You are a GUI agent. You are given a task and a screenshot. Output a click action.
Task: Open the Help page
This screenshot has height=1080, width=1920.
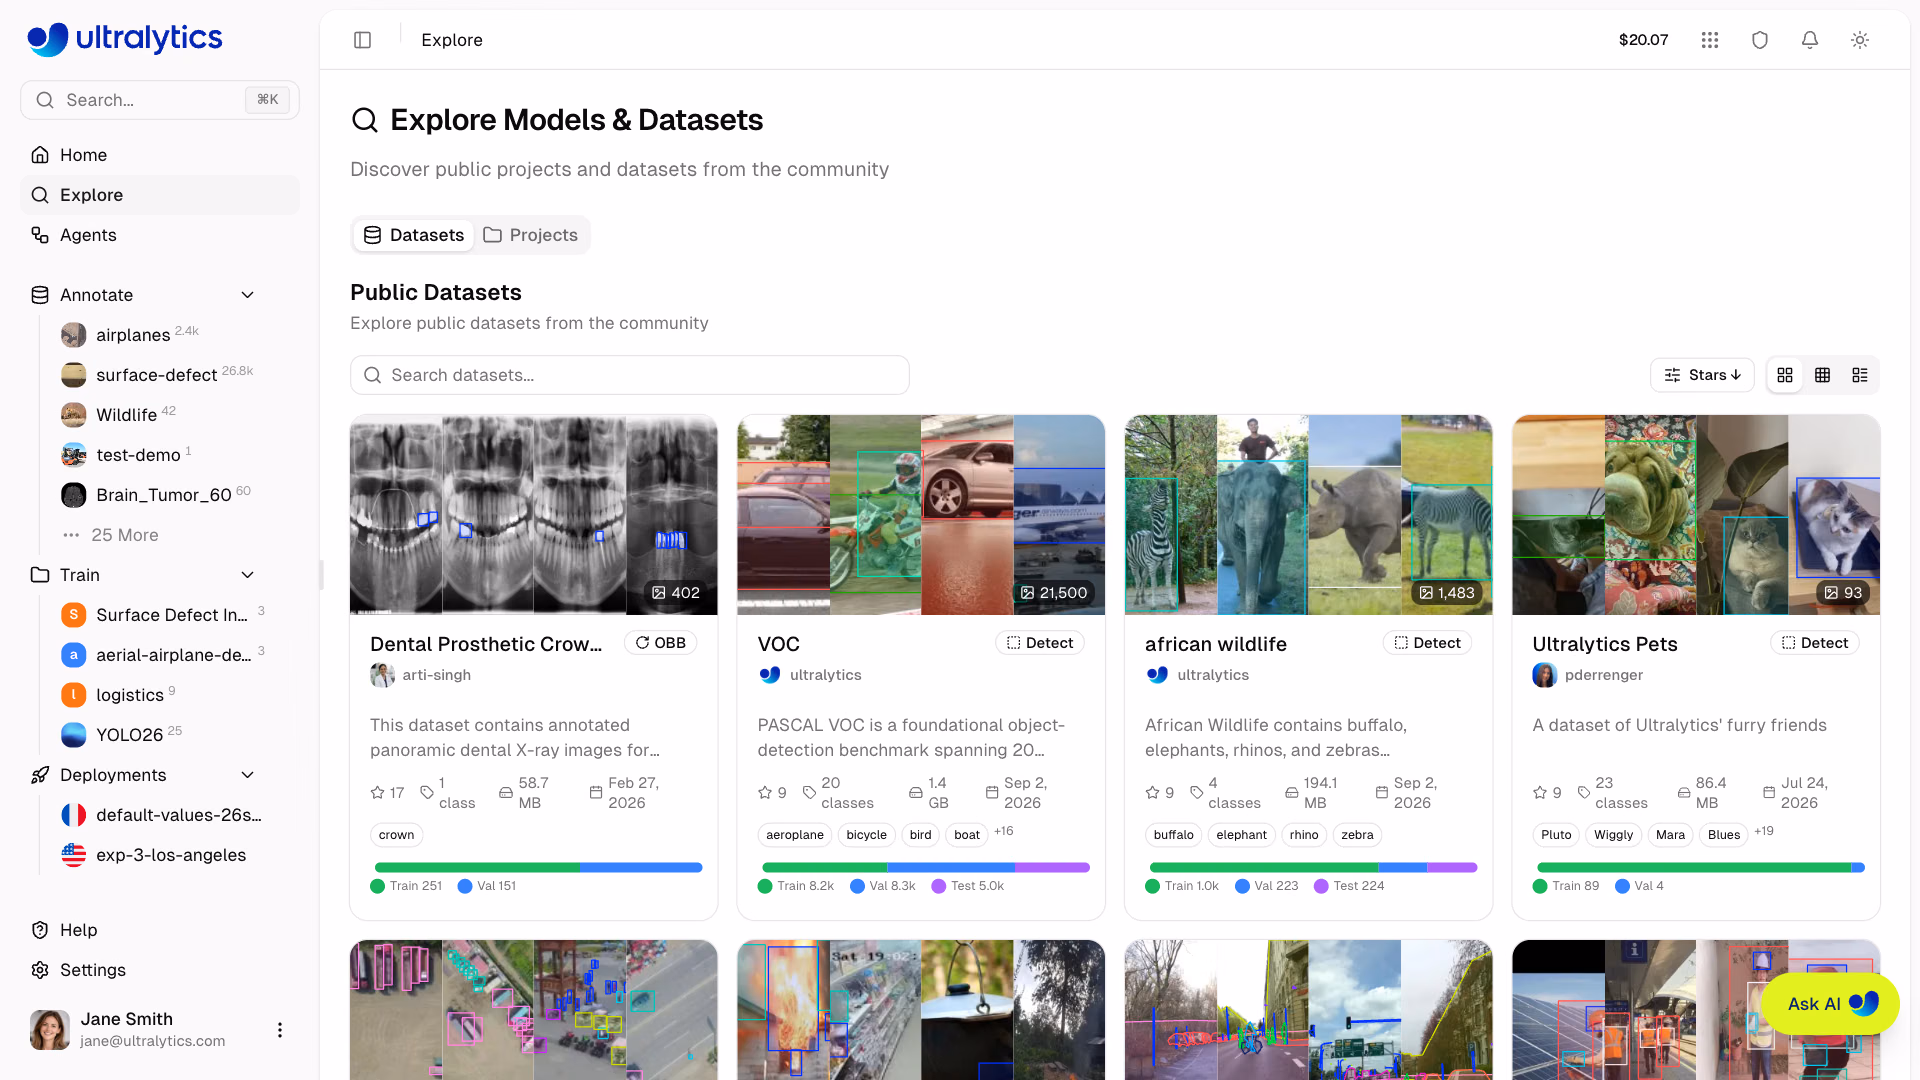pos(160,930)
